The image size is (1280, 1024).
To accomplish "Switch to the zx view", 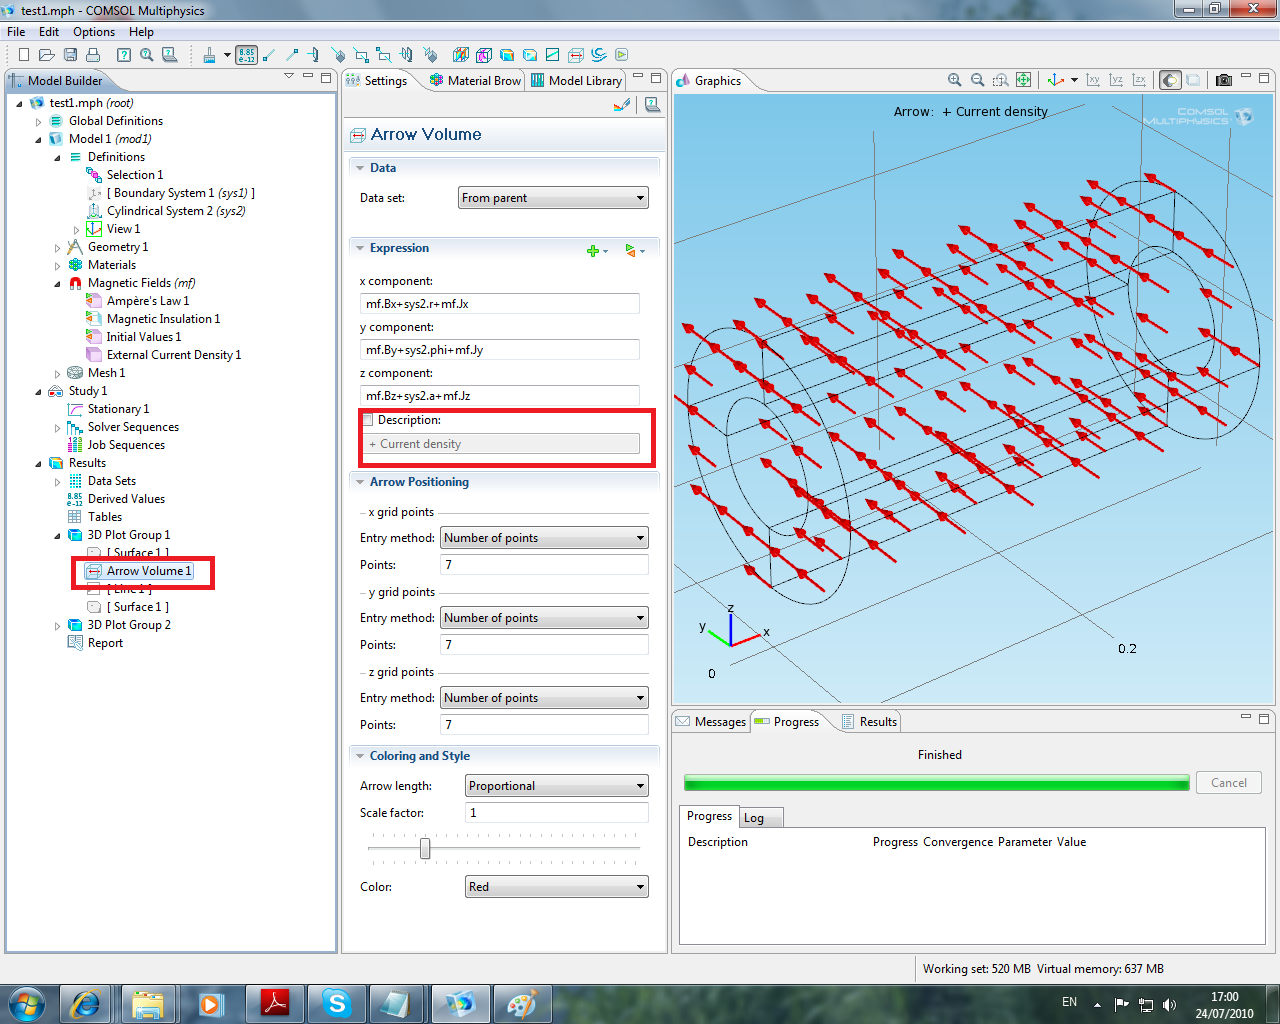I will 1139,80.
